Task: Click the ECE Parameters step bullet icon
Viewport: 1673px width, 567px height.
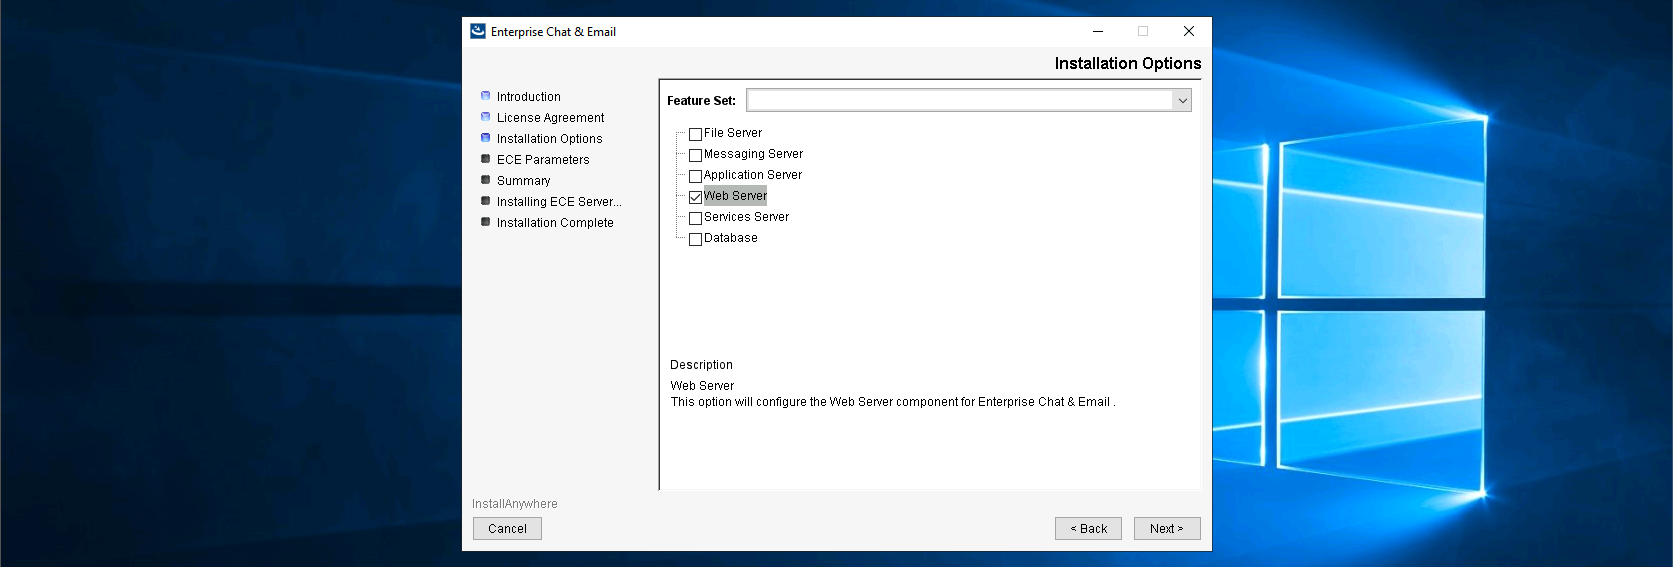Action: click(x=486, y=159)
